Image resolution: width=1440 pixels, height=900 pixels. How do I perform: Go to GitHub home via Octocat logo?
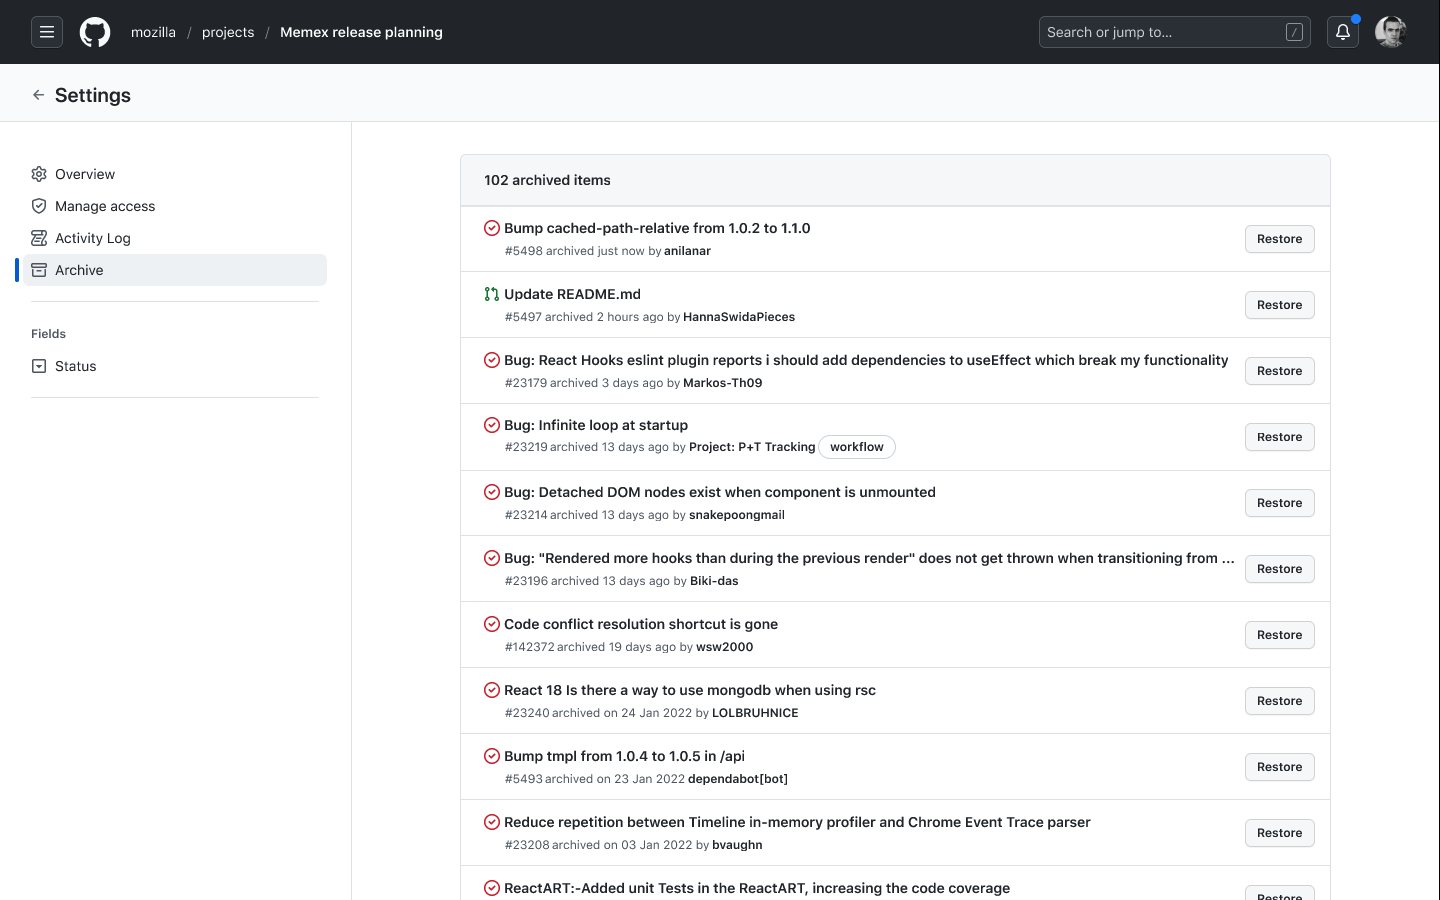pos(95,32)
